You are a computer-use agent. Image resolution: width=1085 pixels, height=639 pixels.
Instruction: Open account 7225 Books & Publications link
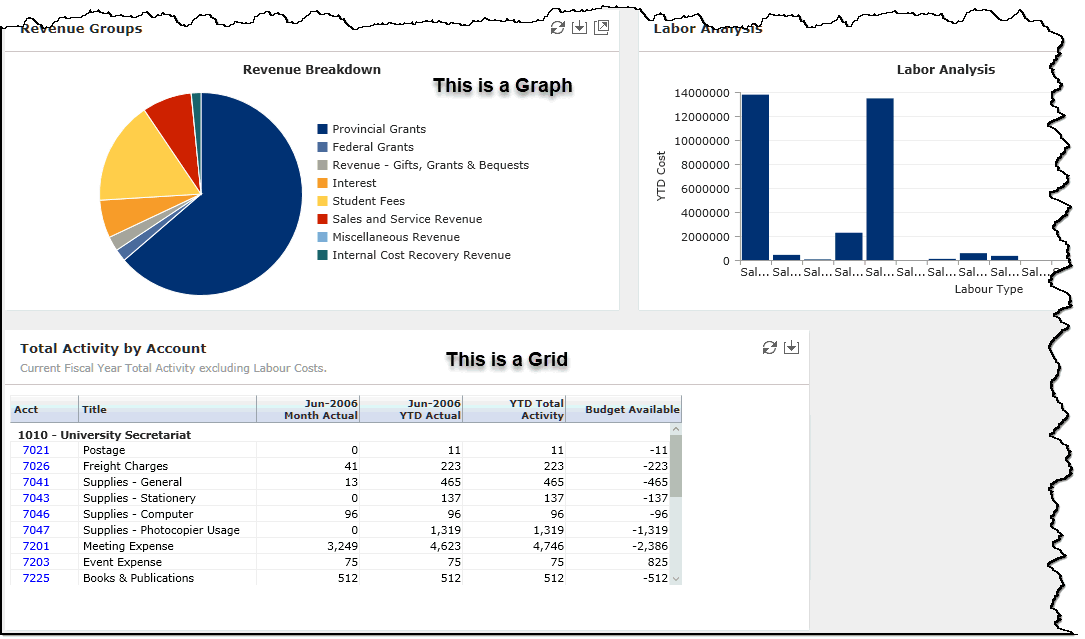click(x=36, y=578)
